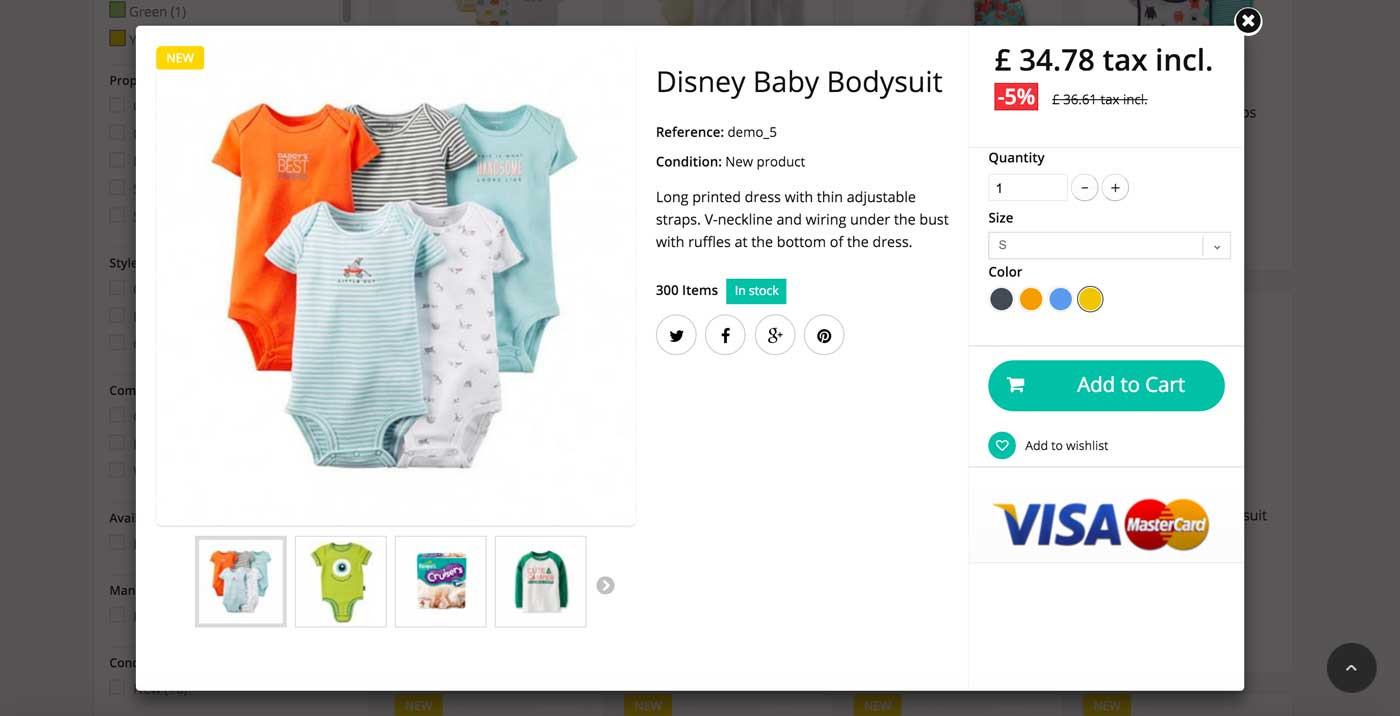Share product on Pinterest
Image resolution: width=1400 pixels, height=716 pixels.
point(824,335)
